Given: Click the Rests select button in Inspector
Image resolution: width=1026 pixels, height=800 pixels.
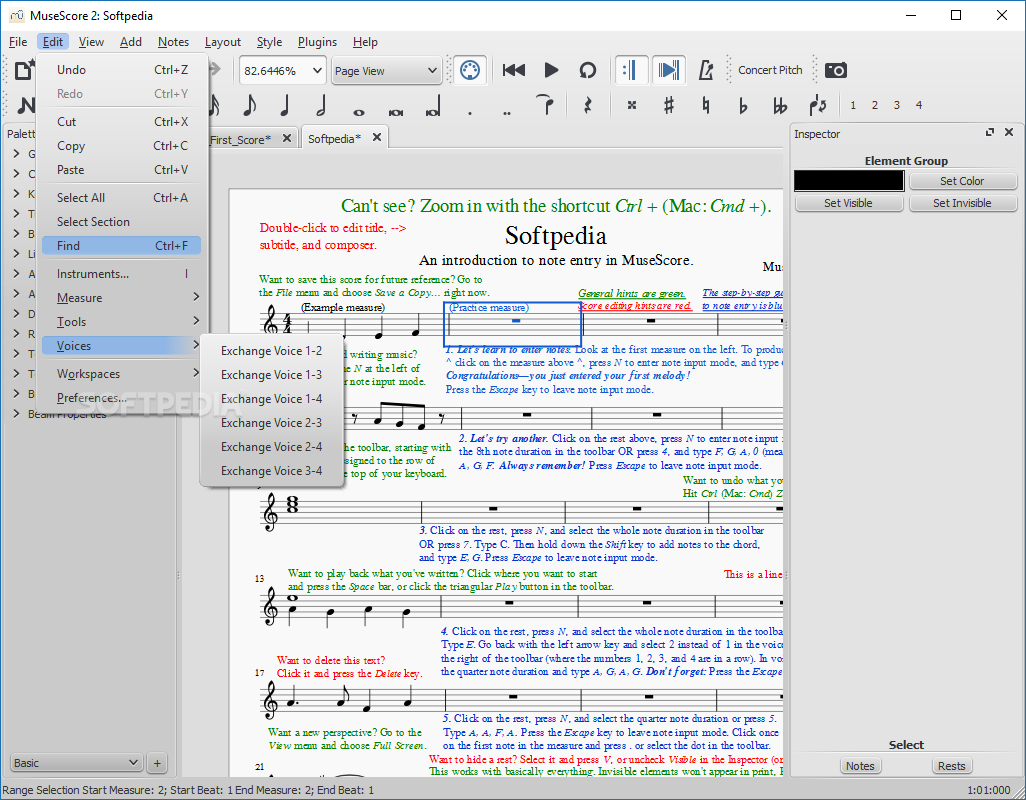Looking at the screenshot, I should 951,765.
